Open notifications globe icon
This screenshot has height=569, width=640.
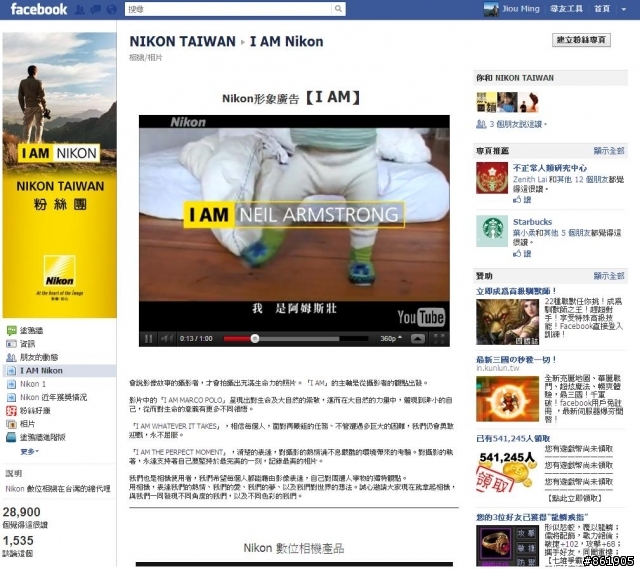[111, 9]
